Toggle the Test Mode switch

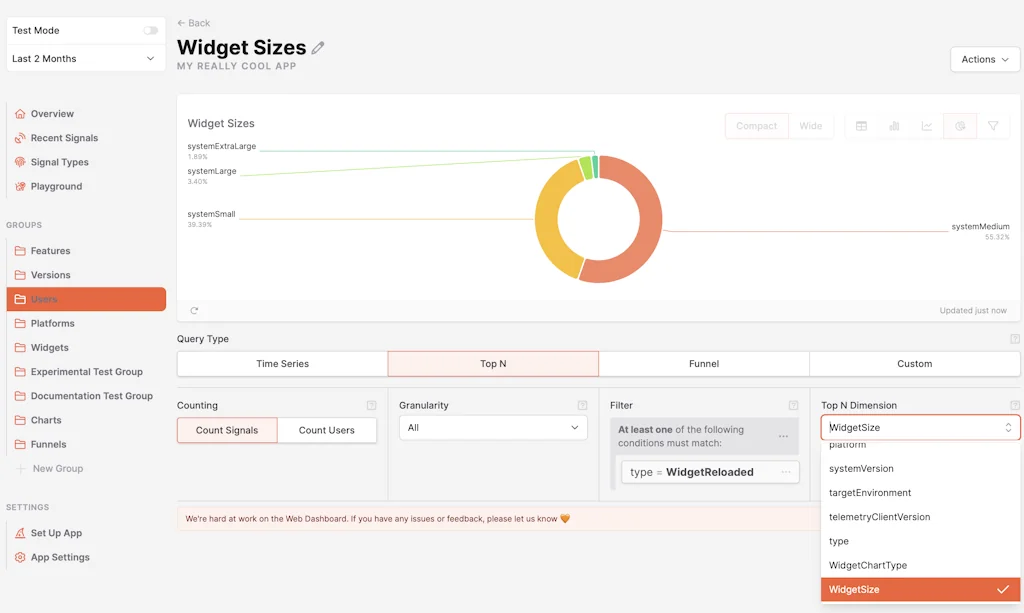(150, 31)
